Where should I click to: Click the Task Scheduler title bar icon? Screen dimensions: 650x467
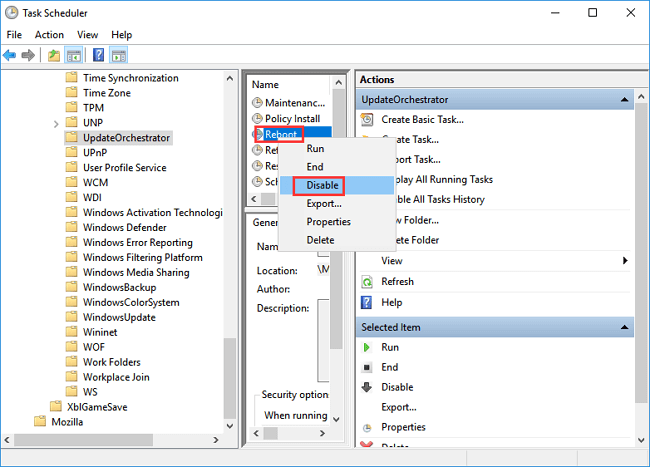pos(12,13)
